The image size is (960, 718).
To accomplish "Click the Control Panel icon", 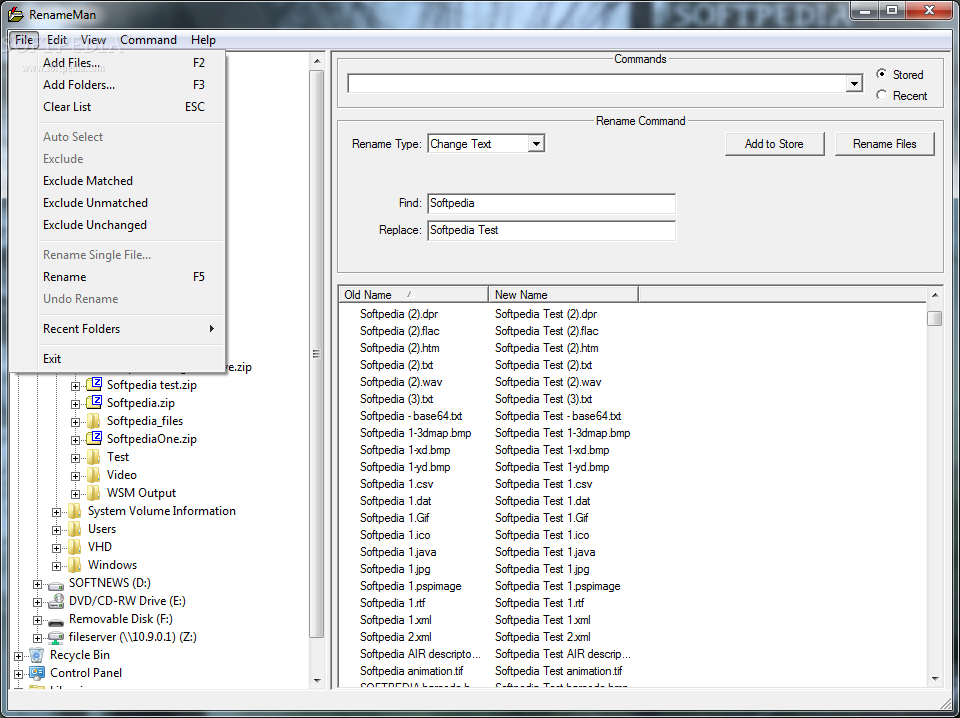I will (37, 673).
